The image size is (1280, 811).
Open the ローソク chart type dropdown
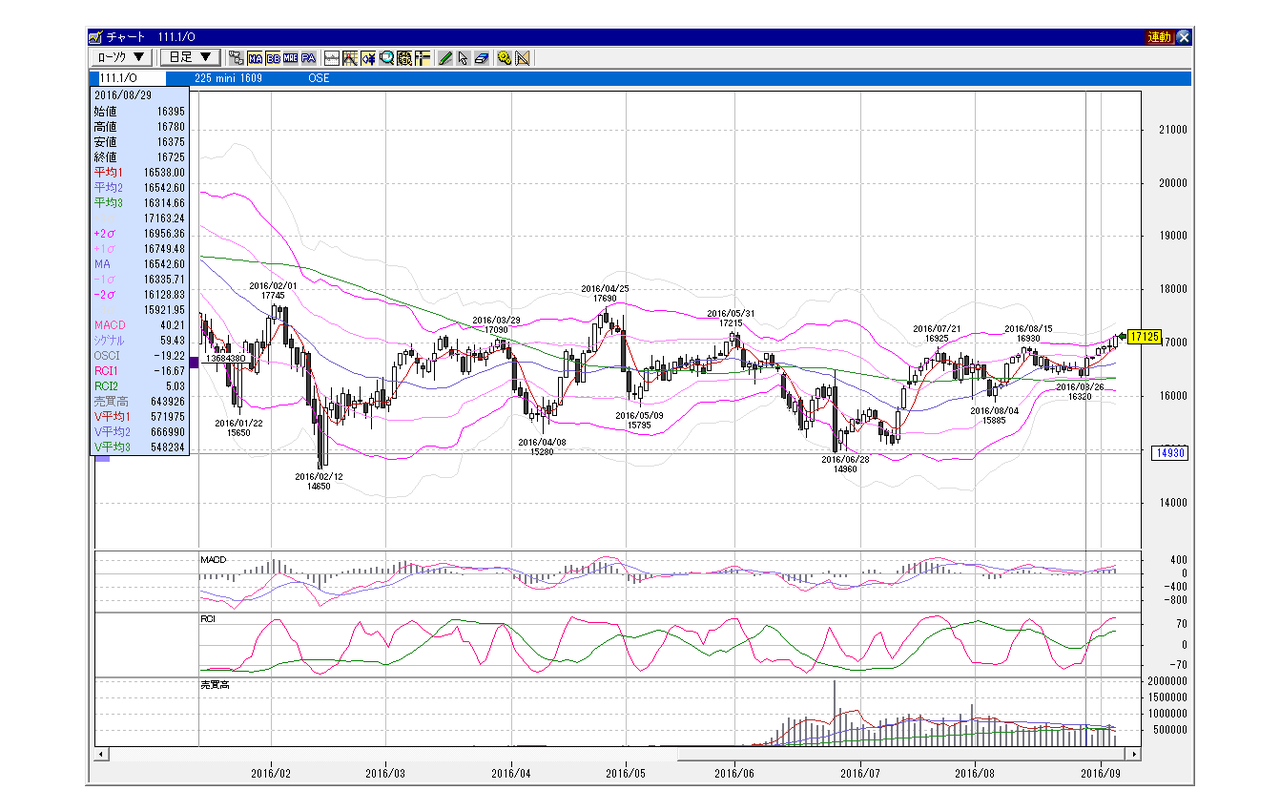click(x=122, y=58)
